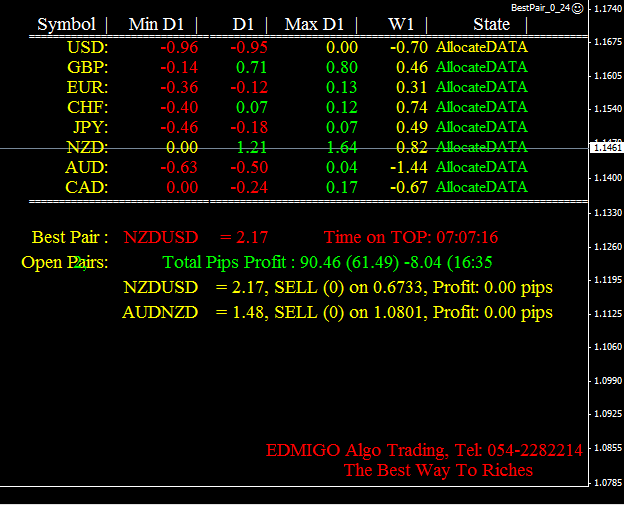This screenshot has width=624, height=505.
Task: Click the Best Pair : label
Action: coord(70,237)
